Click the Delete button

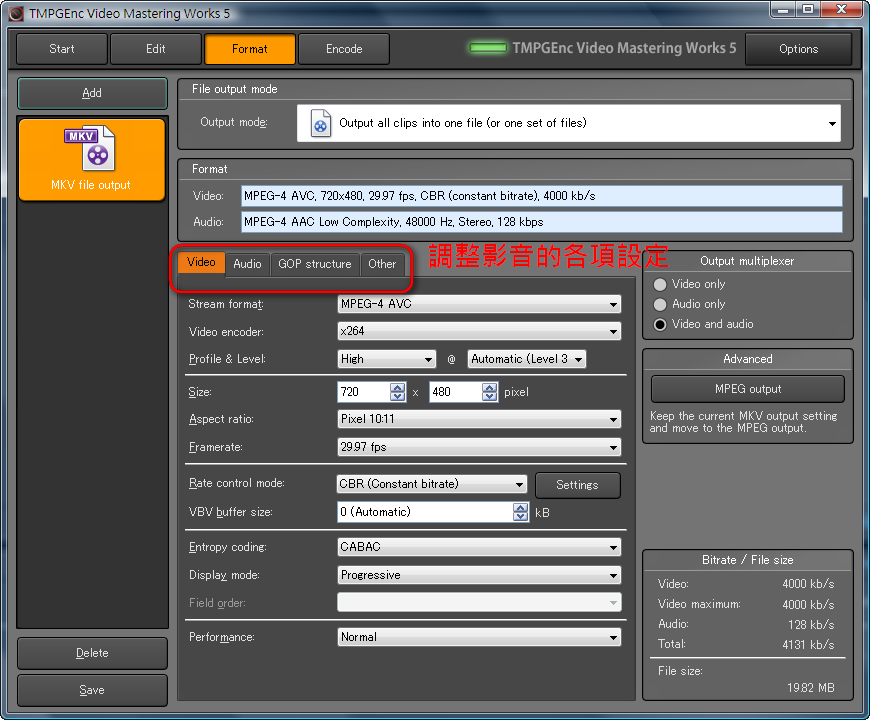coord(92,653)
